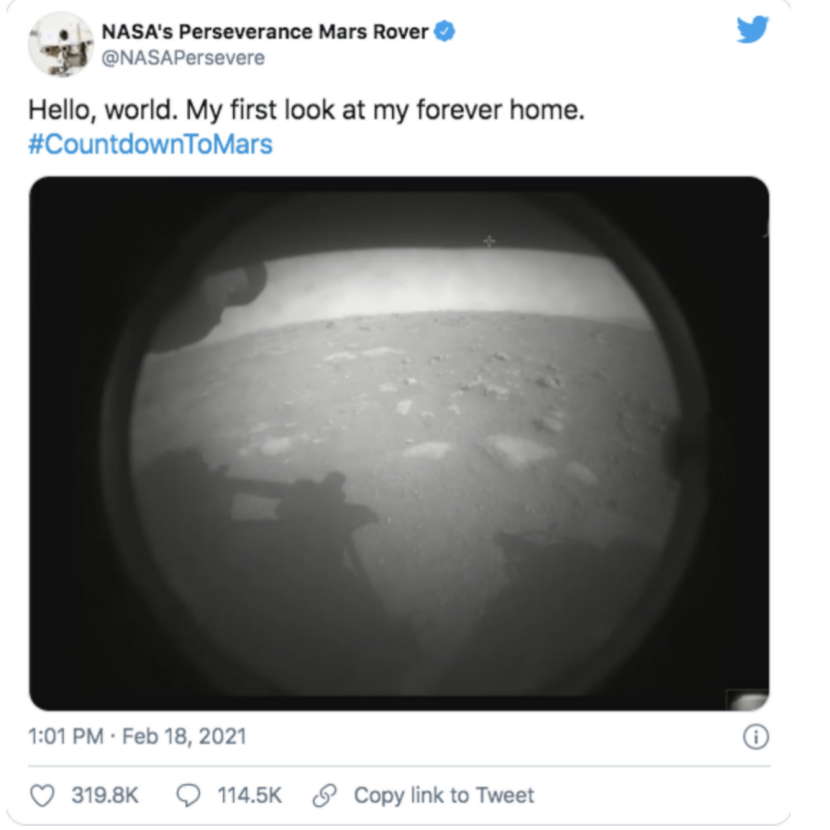The height and width of the screenshot is (830, 830).
Task: Click the chain link icon
Action: pyautogui.click(x=324, y=796)
